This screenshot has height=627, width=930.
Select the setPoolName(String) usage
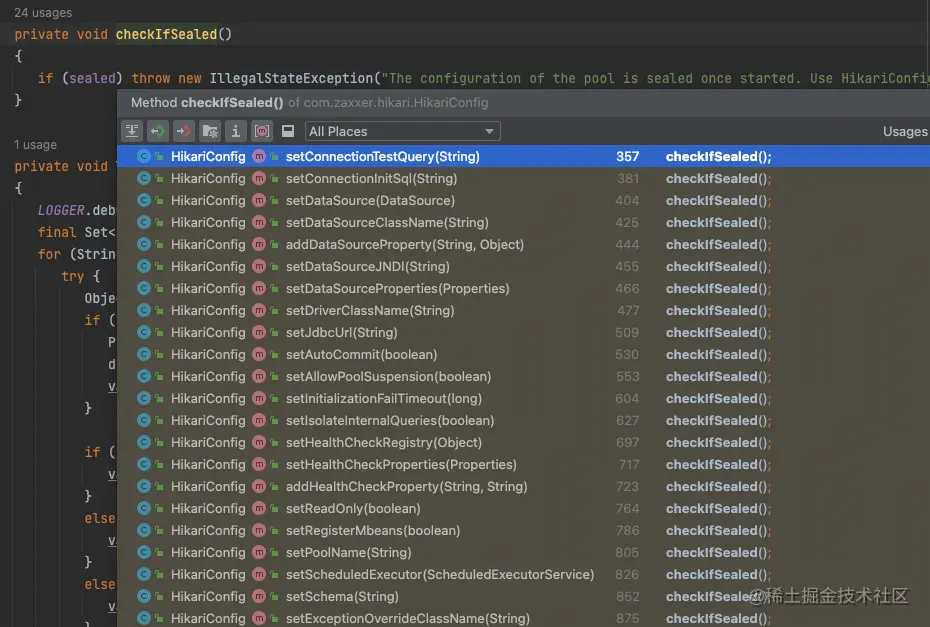tap(523, 552)
